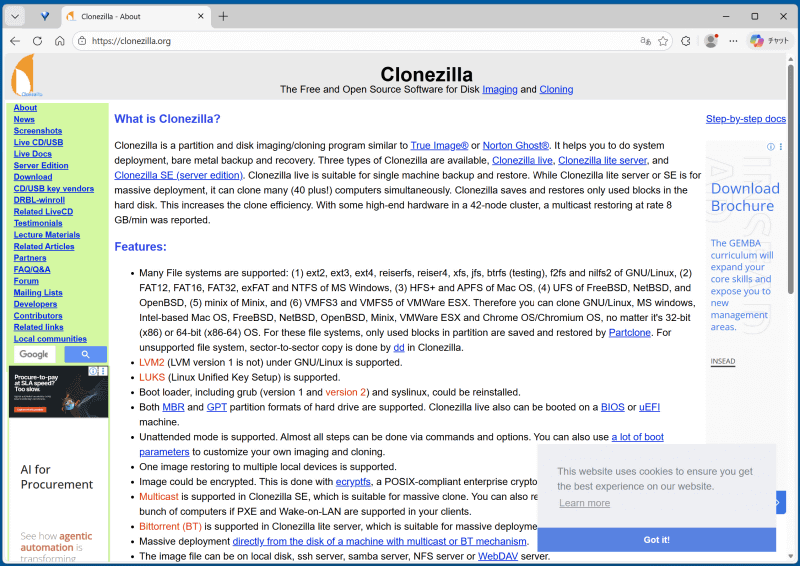
Task: Expand the tab actions dropdown
Action: tap(15, 16)
